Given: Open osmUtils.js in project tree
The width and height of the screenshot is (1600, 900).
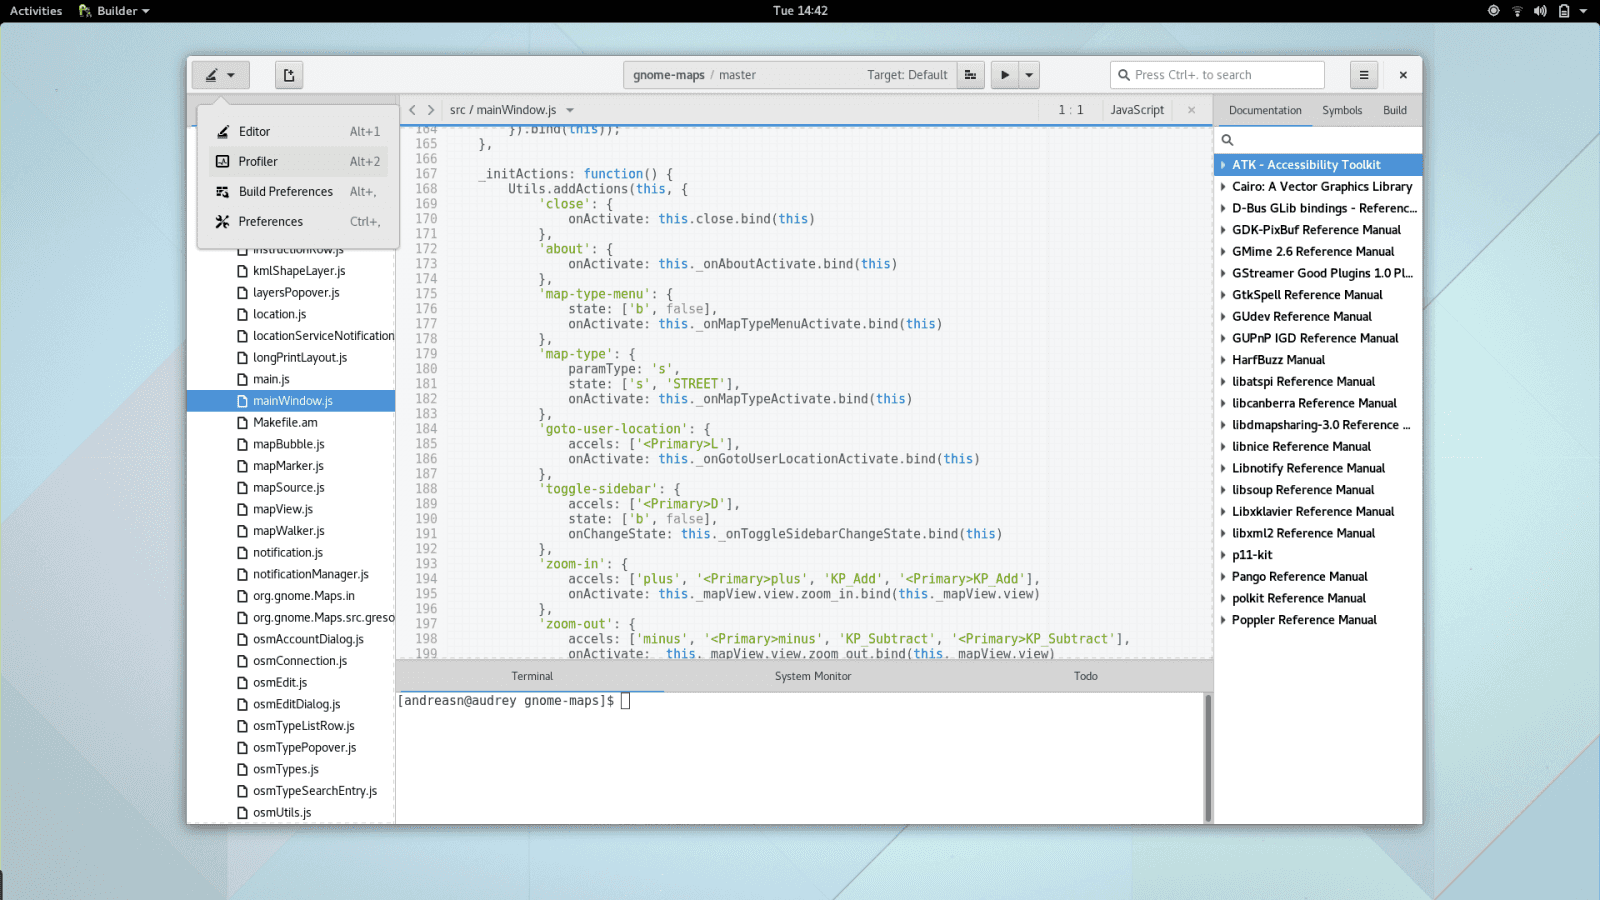Looking at the screenshot, I should 282,813.
